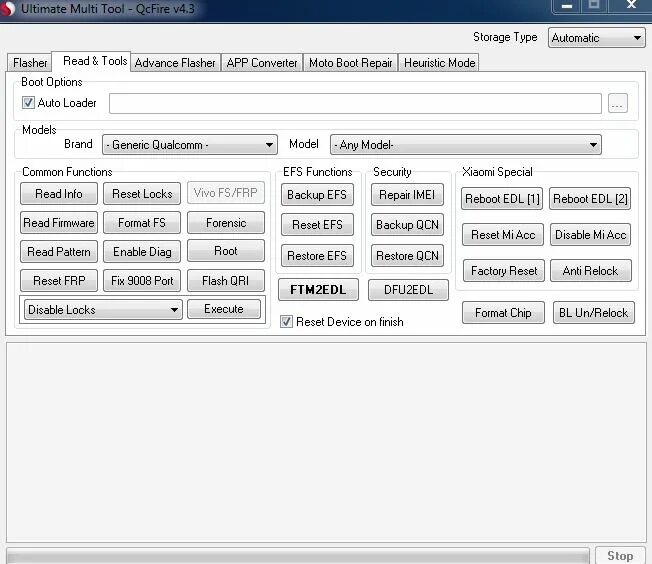The image size is (652, 564).
Task: Click the Reboot EDL [1] button
Action: tap(502, 199)
